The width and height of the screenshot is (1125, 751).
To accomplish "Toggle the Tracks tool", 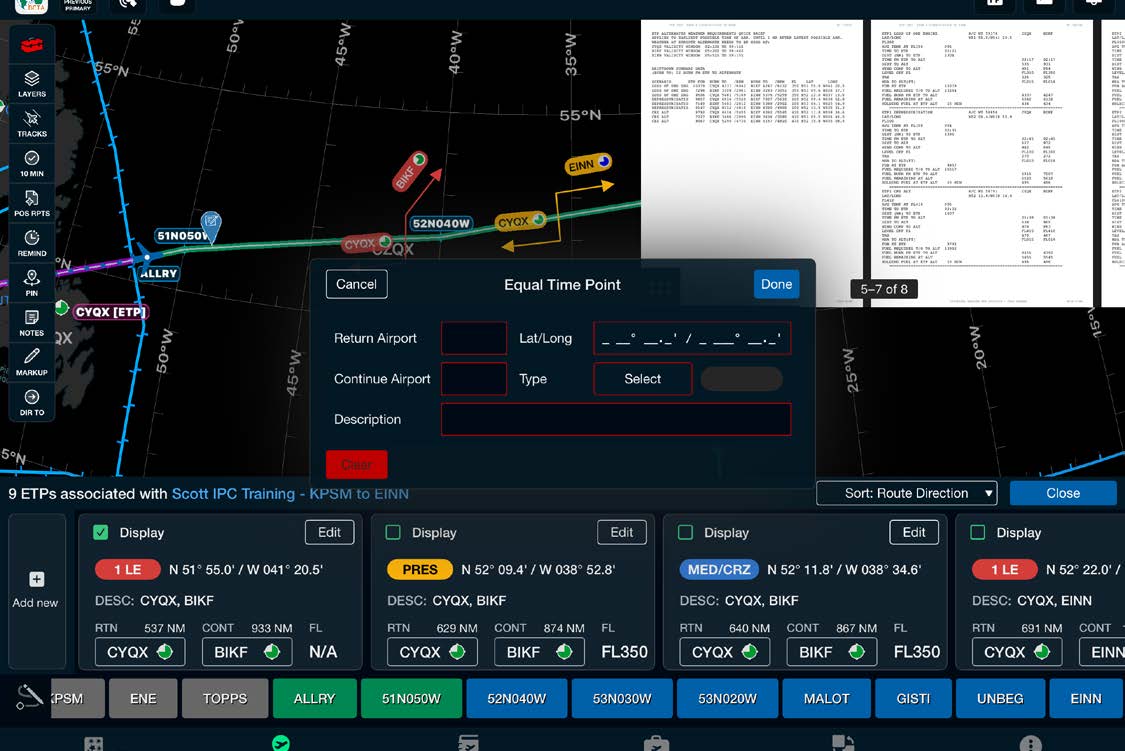I will [x=32, y=123].
